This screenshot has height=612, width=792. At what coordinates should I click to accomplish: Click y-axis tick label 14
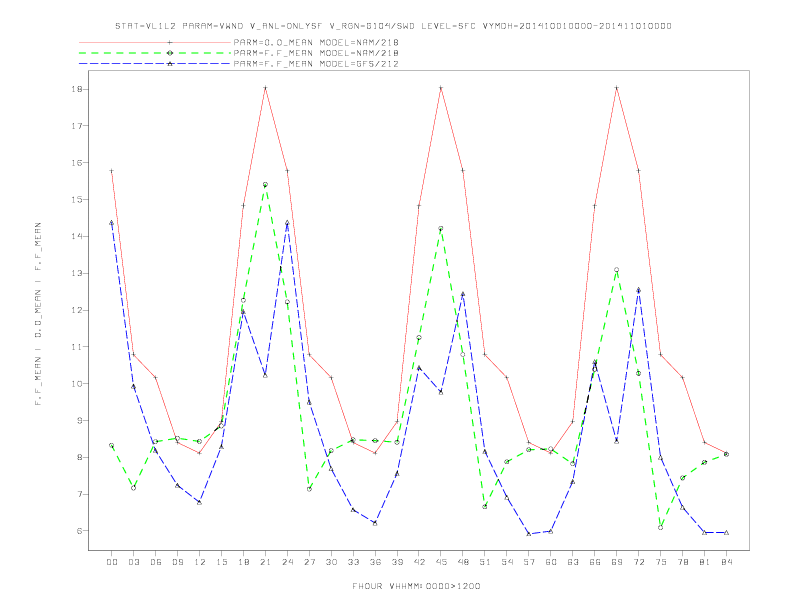[76, 236]
